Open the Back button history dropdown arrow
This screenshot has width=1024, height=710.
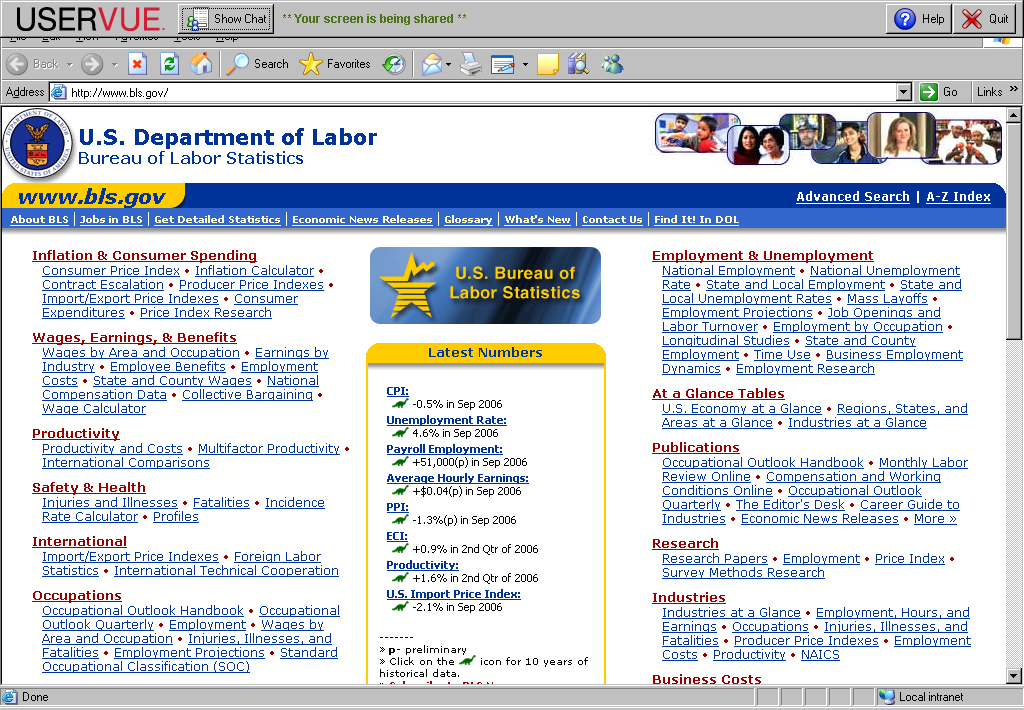69,64
